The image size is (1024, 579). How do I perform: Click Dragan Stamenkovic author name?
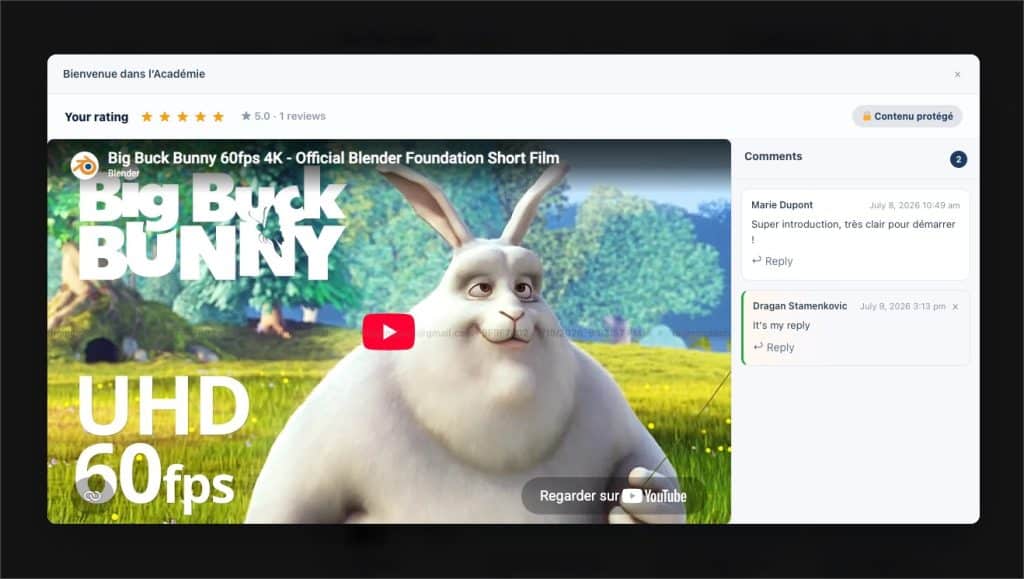(x=799, y=306)
